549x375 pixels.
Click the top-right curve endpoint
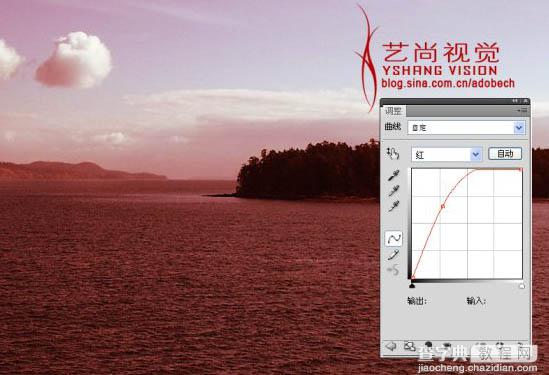click(521, 169)
